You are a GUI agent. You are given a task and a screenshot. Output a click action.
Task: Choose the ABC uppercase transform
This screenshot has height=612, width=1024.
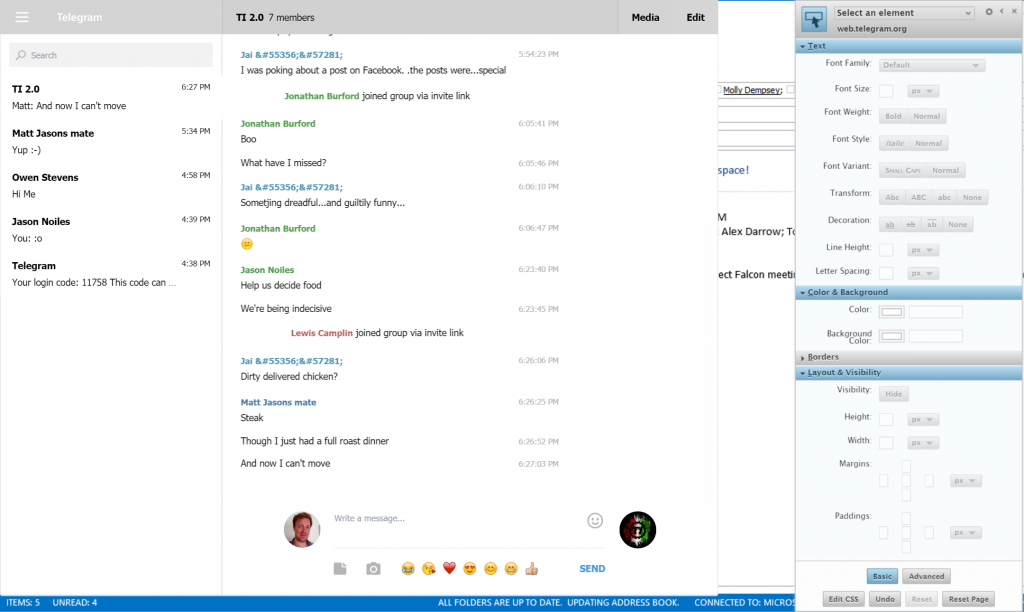[x=918, y=197]
